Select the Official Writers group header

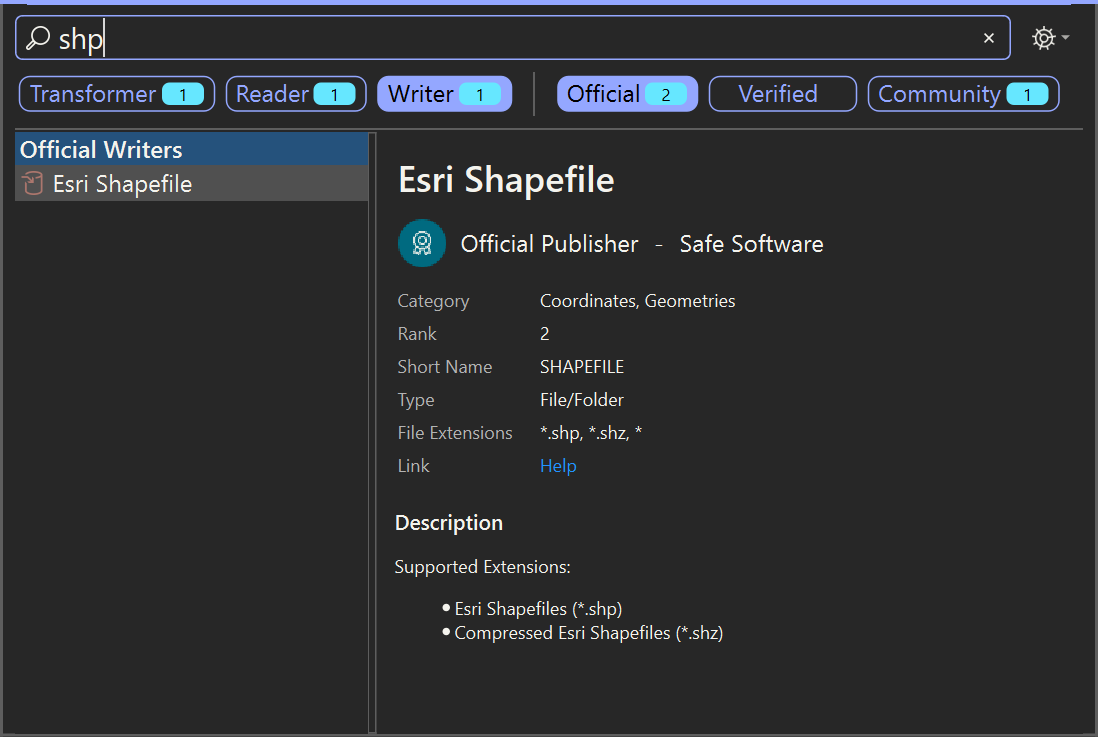192,149
